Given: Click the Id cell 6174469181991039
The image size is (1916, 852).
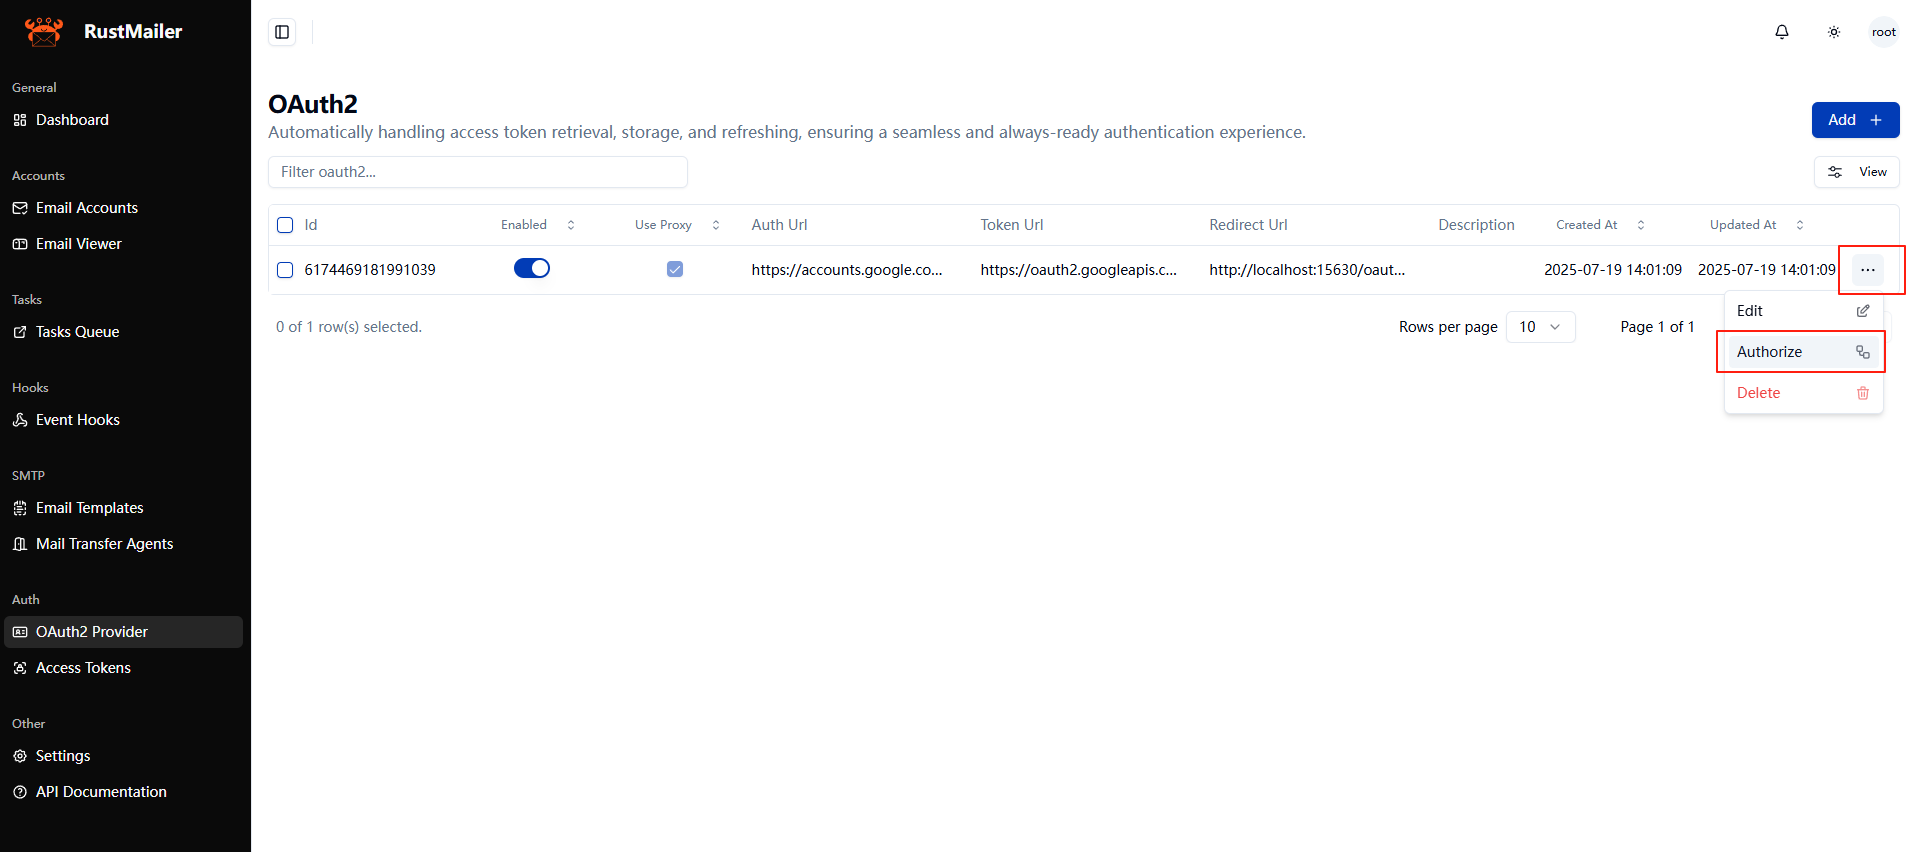Looking at the screenshot, I should 370,270.
